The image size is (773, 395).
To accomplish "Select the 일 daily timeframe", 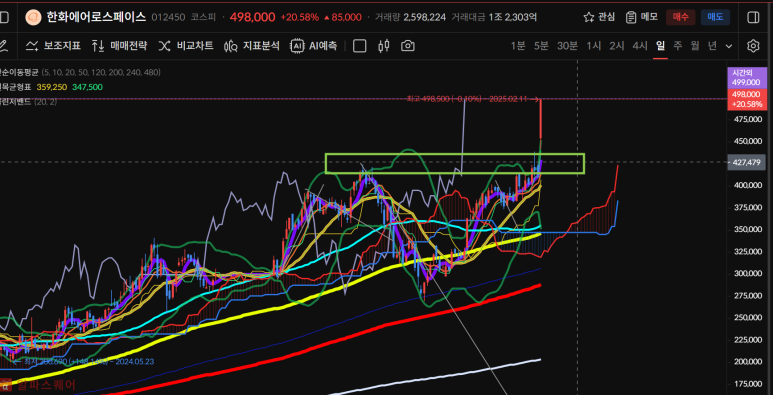I will [x=660, y=46].
